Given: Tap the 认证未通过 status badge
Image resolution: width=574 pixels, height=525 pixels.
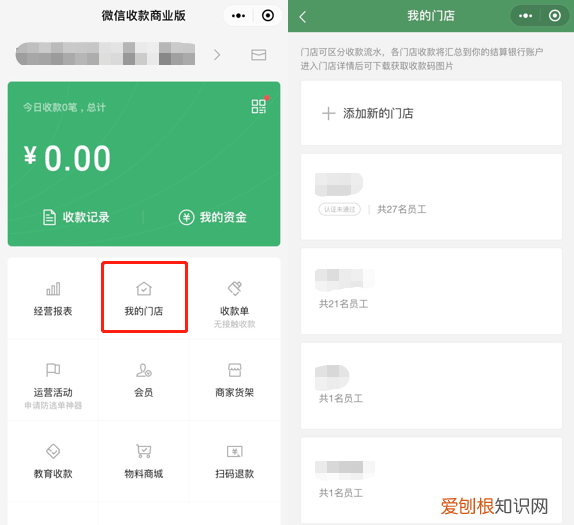Looking at the screenshot, I should [339, 209].
